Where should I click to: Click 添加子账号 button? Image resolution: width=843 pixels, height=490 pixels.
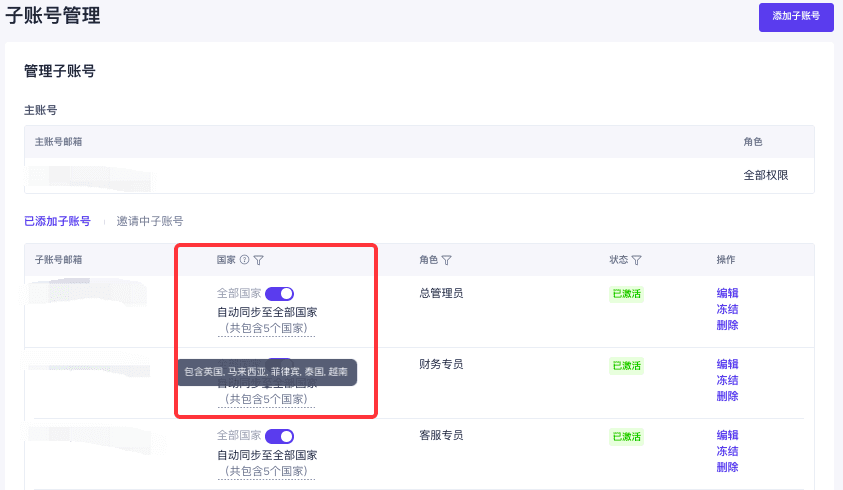(x=796, y=17)
